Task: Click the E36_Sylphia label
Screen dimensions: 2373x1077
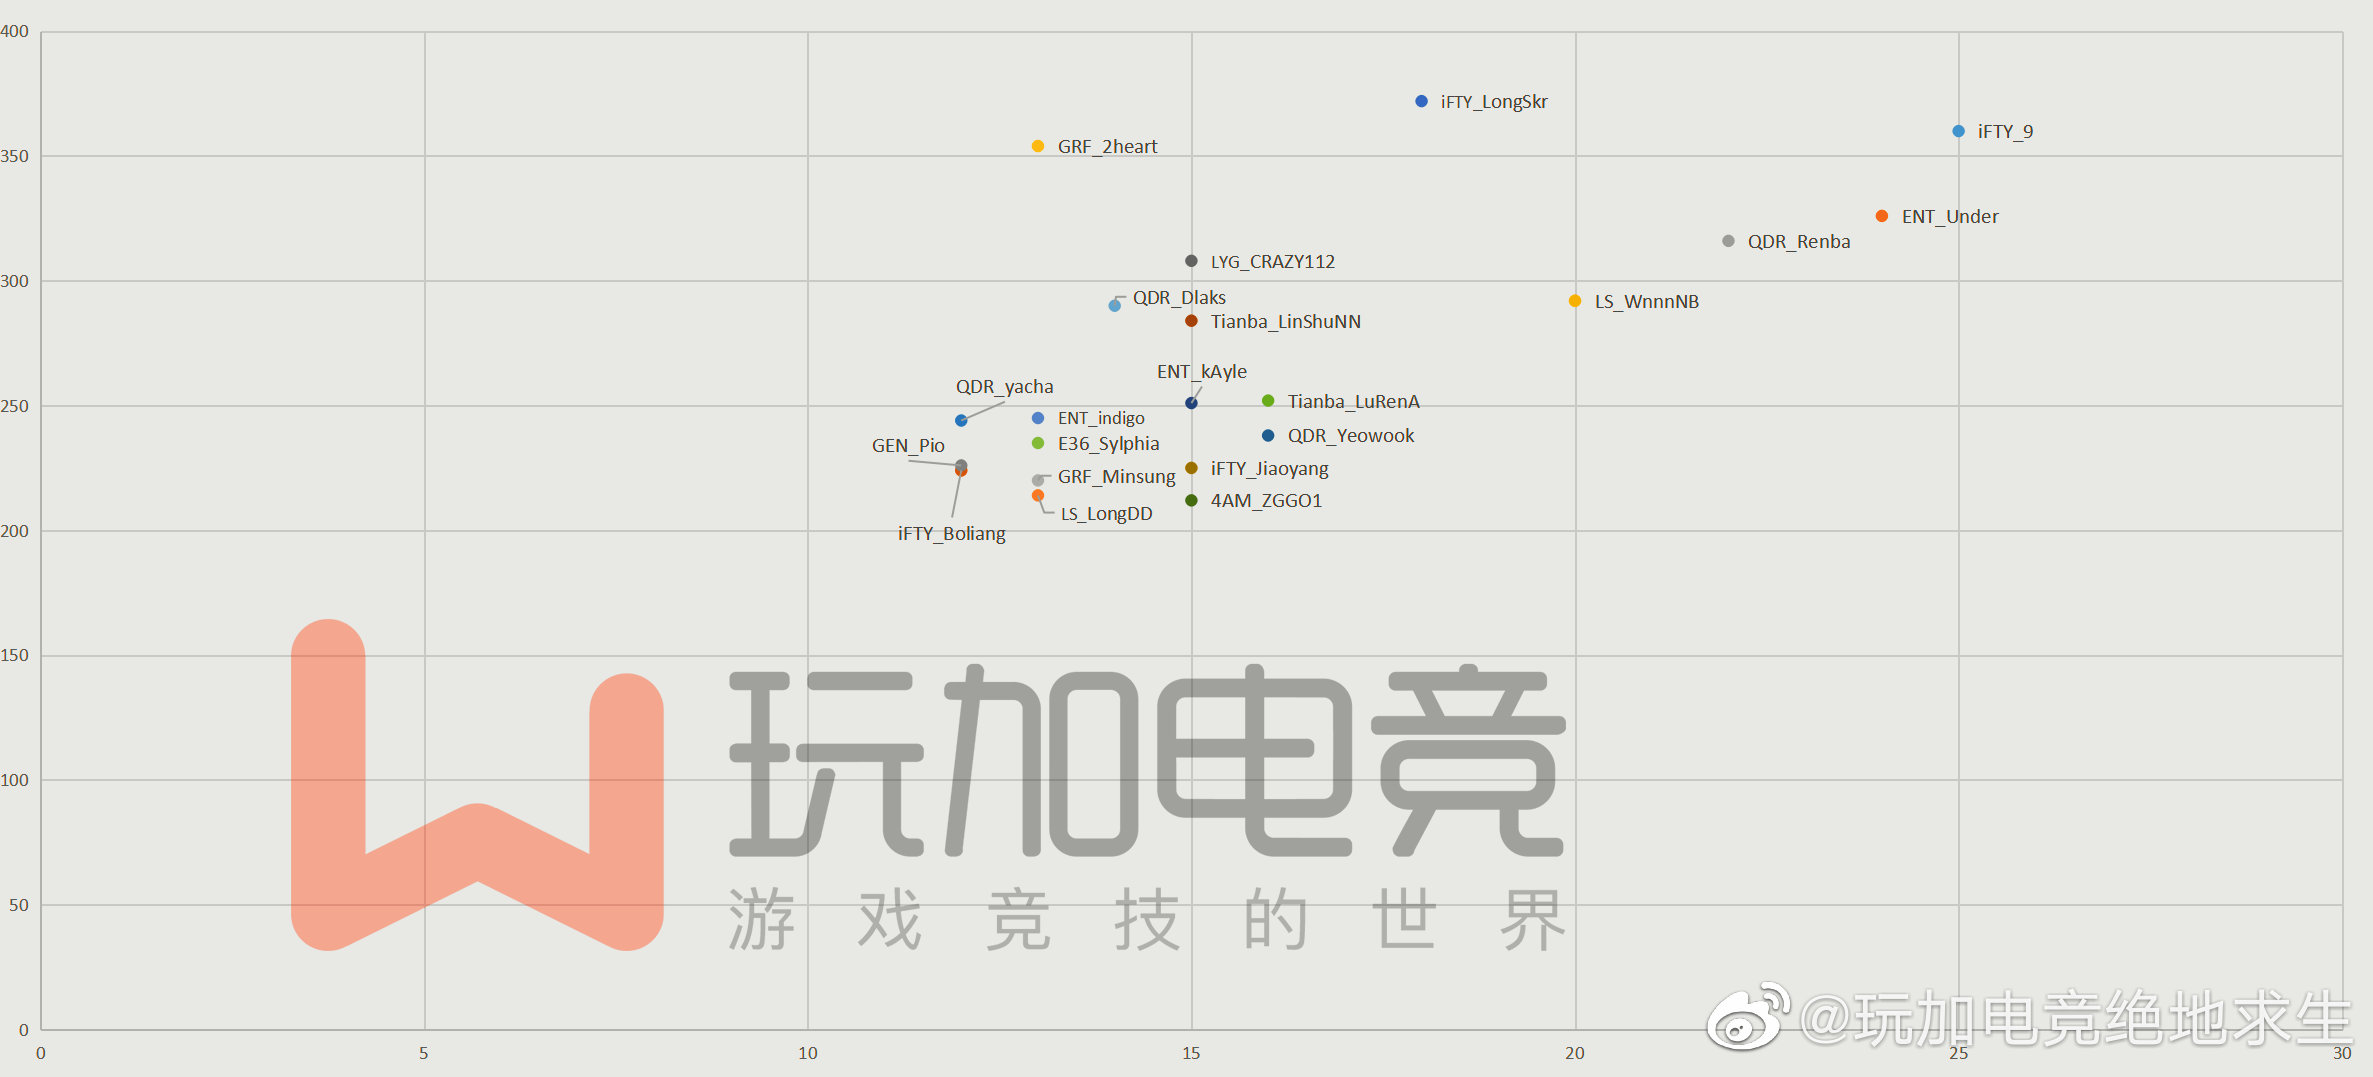Action: coord(1109,444)
